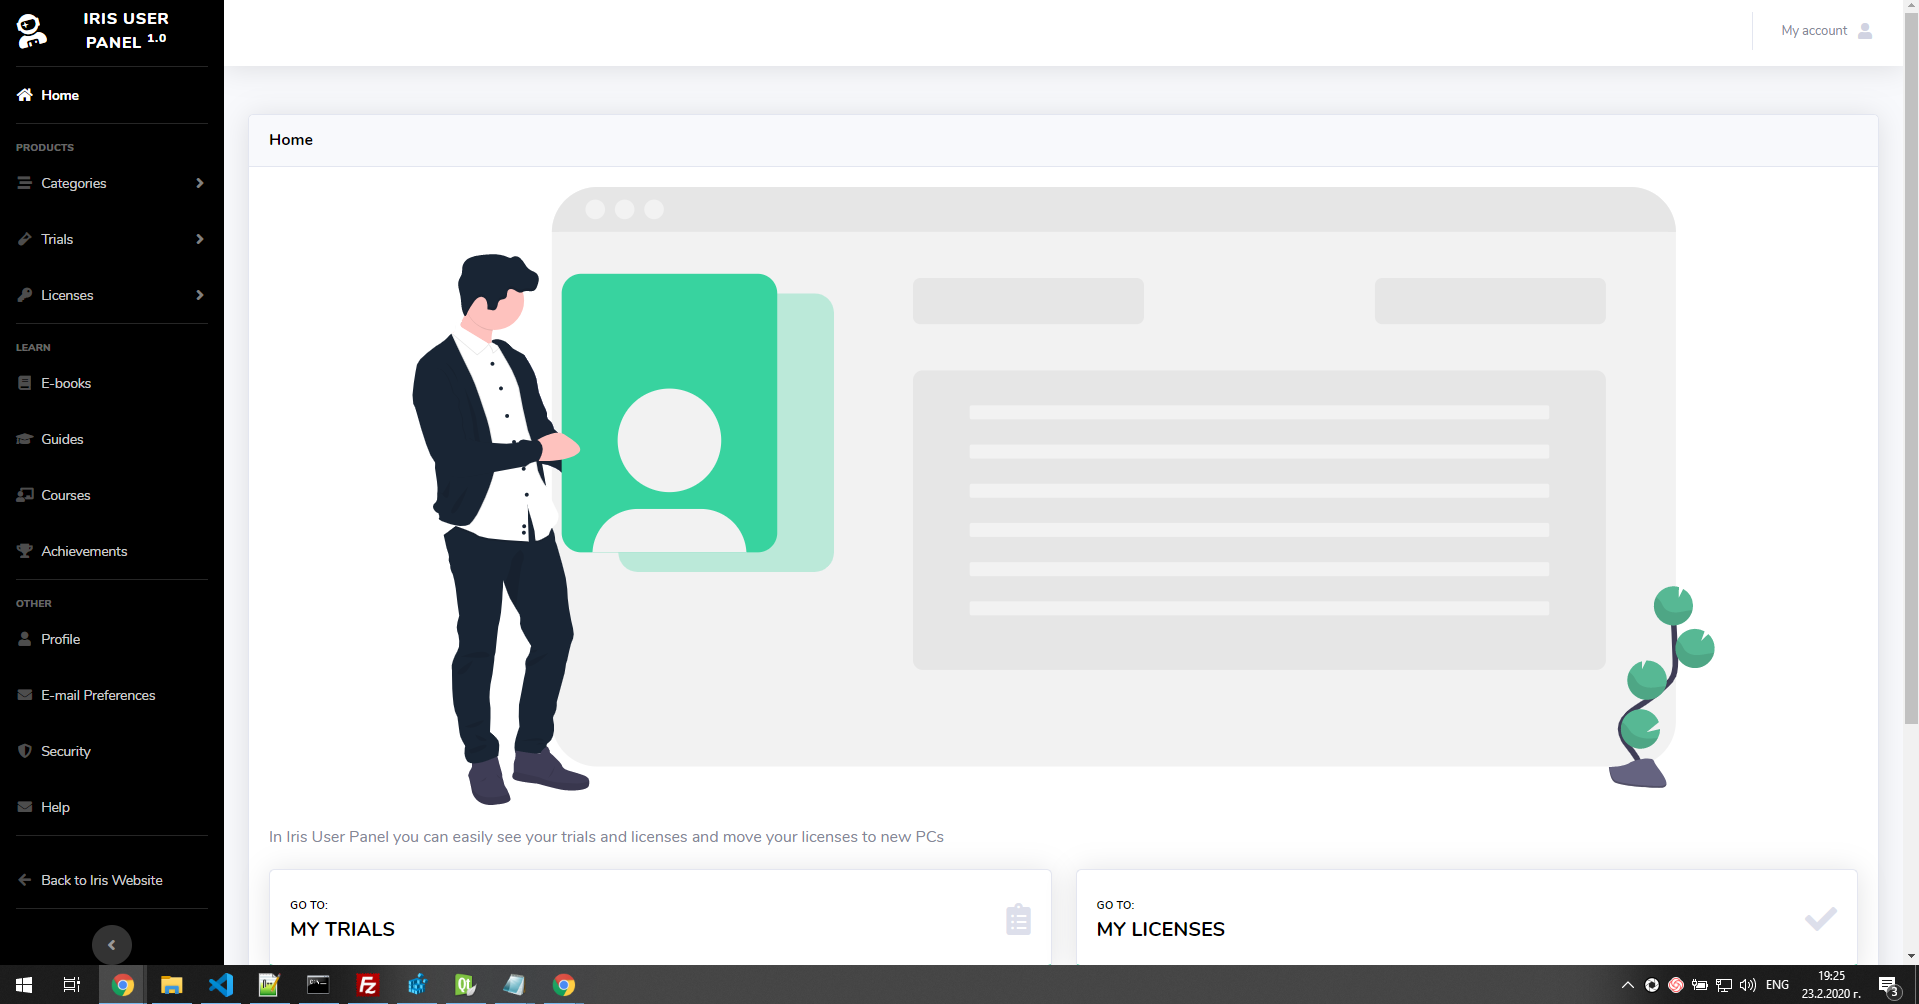Image resolution: width=1919 pixels, height=1004 pixels.
Task: Go to MY LICENSES card
Action: [1466, 917]
